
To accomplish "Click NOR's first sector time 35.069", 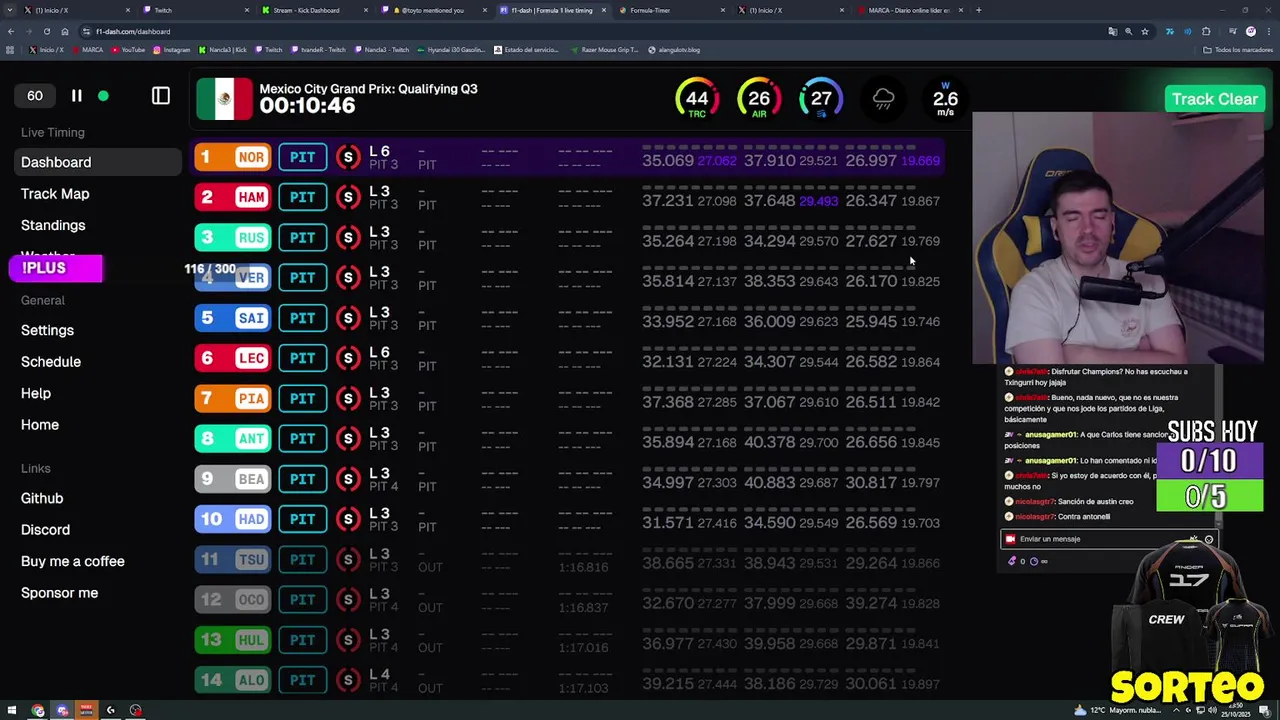I will coord(668,160).
